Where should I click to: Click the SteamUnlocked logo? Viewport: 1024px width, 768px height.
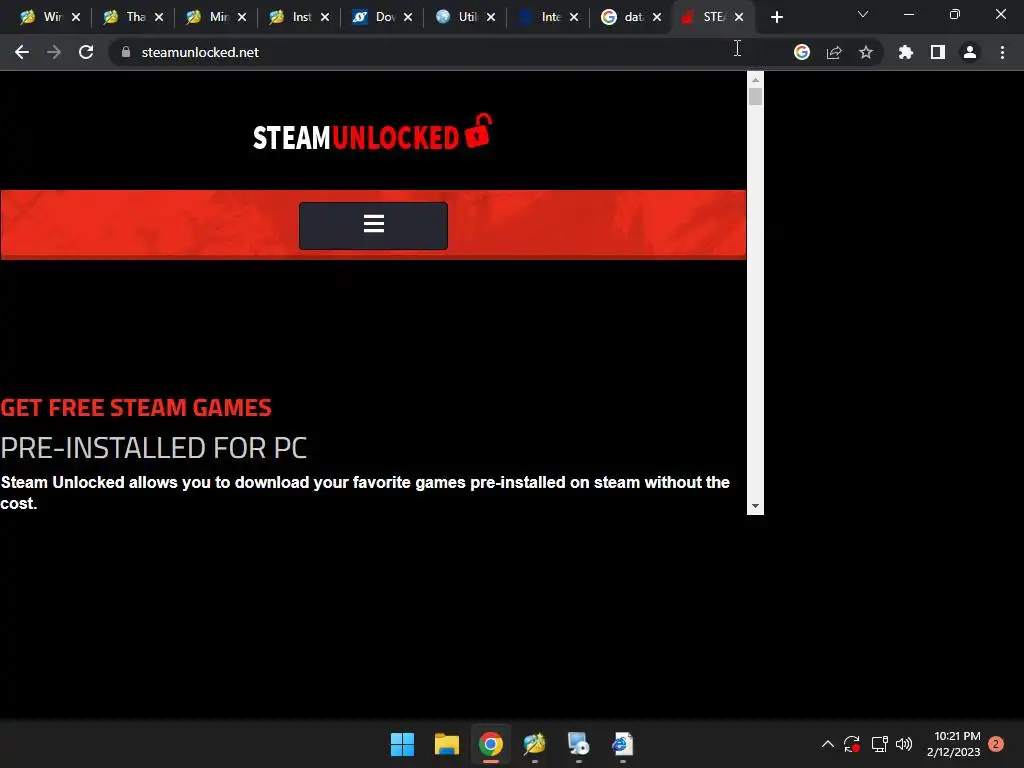372,133
